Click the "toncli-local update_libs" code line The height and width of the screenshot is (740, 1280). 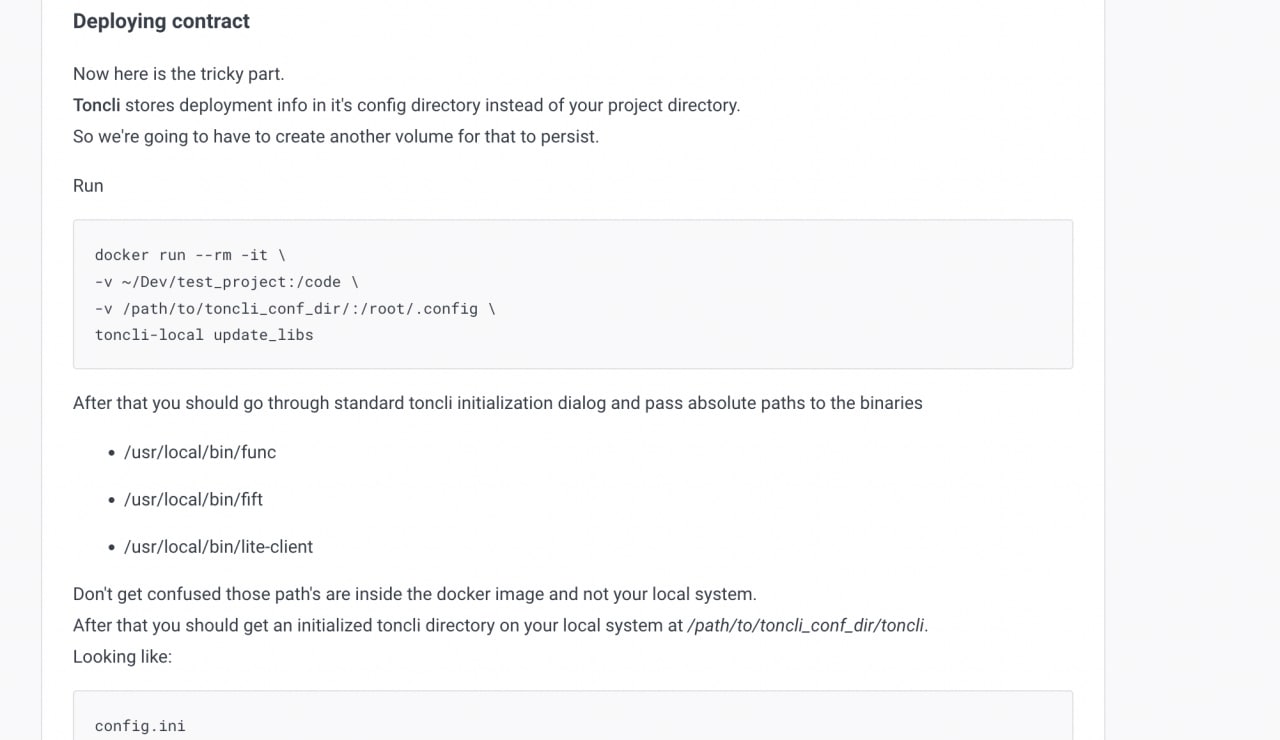[204, 335]
